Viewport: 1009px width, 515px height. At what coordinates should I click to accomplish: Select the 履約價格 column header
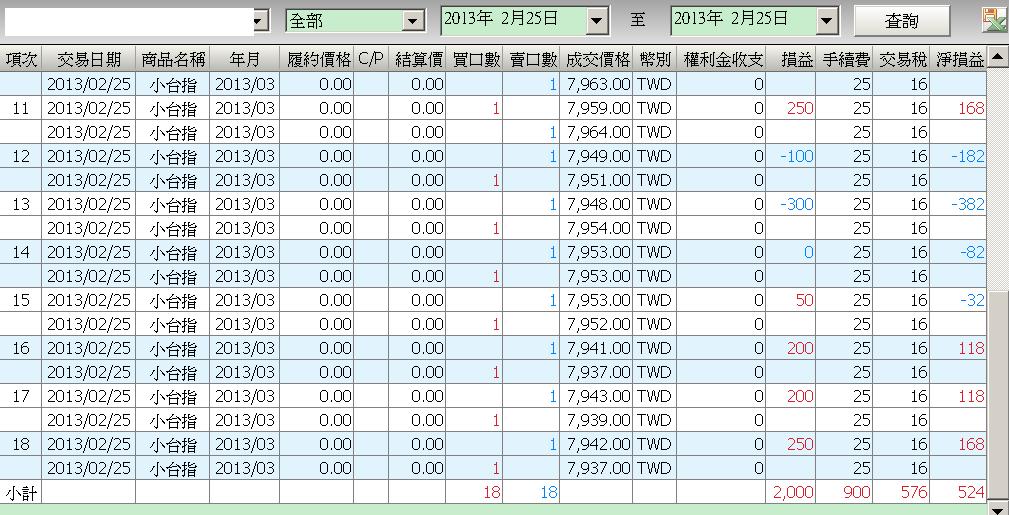click(x=316, y=60)
